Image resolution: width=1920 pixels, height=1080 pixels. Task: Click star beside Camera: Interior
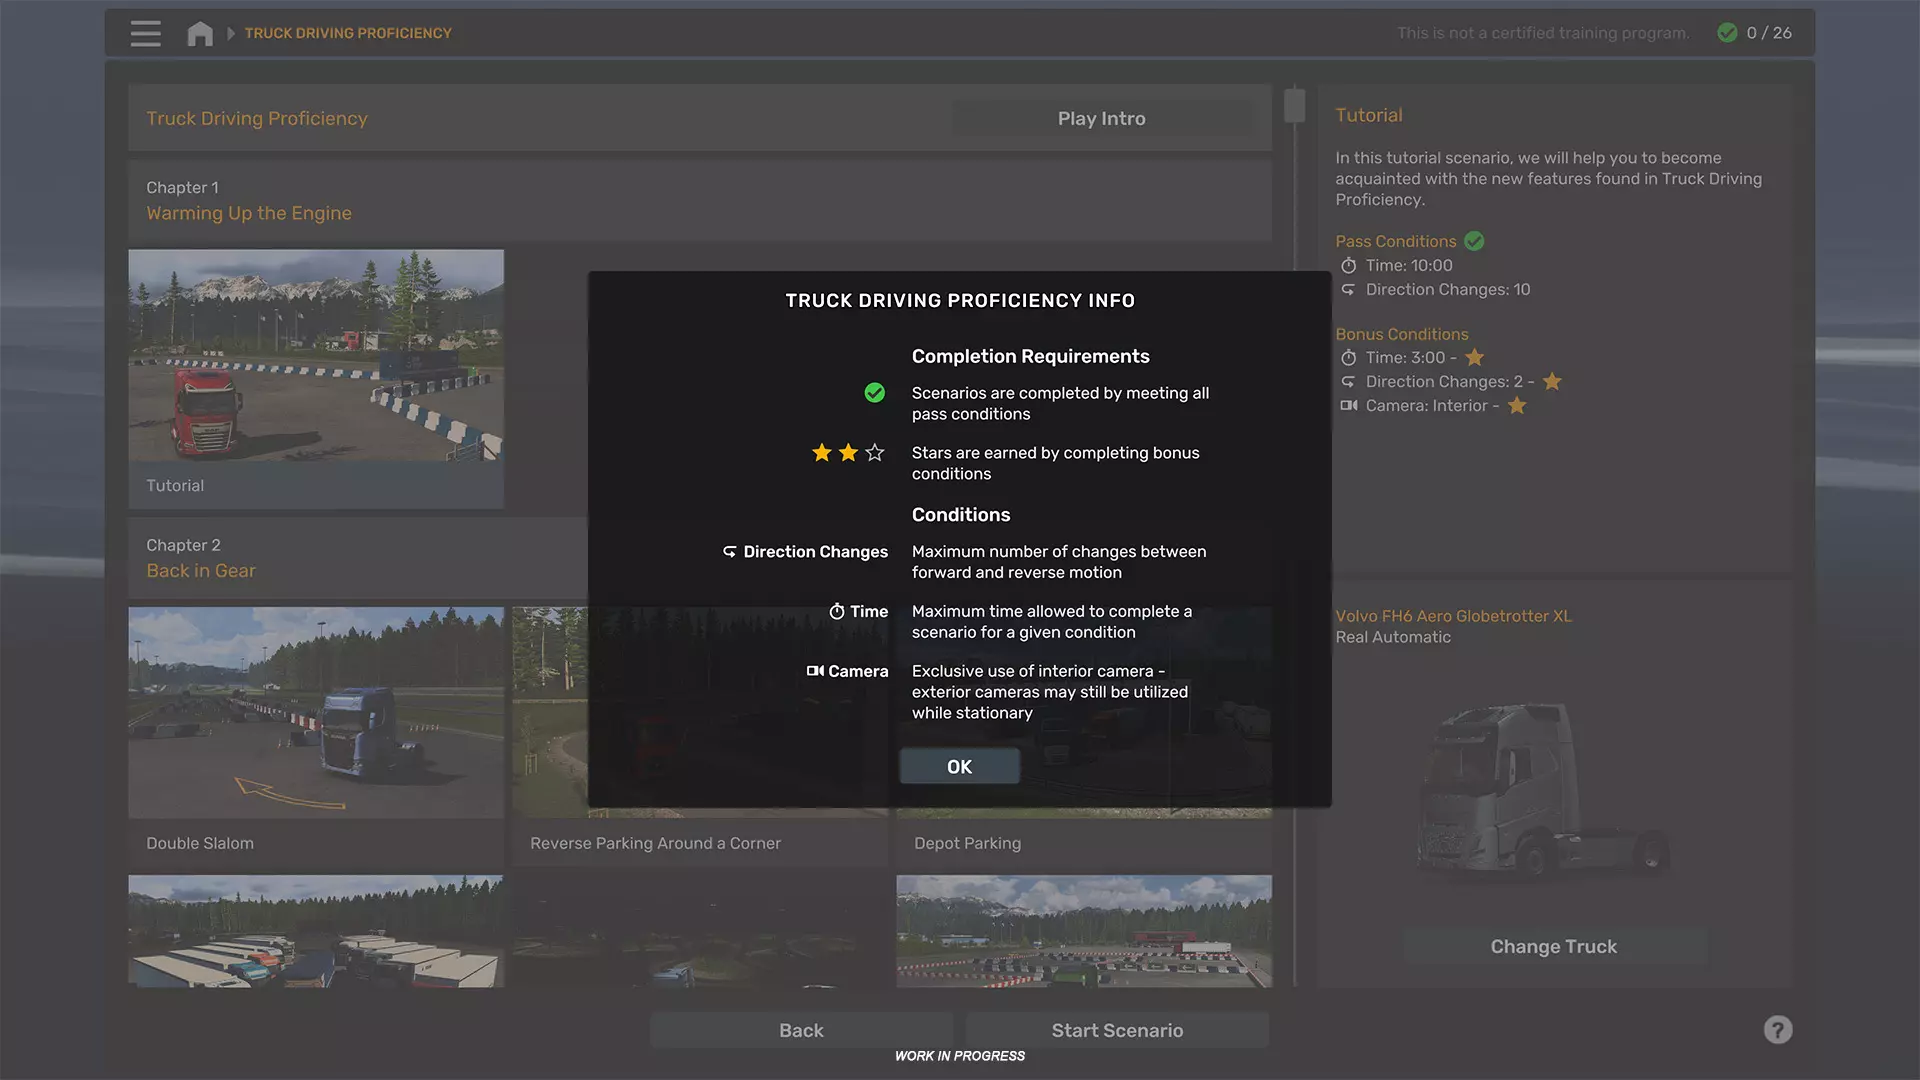tap(1517, 406)
